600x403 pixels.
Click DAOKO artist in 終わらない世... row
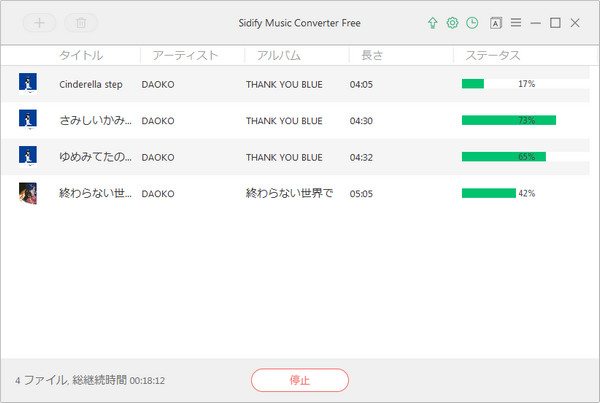pyautogui.click(x=158, y=194)
